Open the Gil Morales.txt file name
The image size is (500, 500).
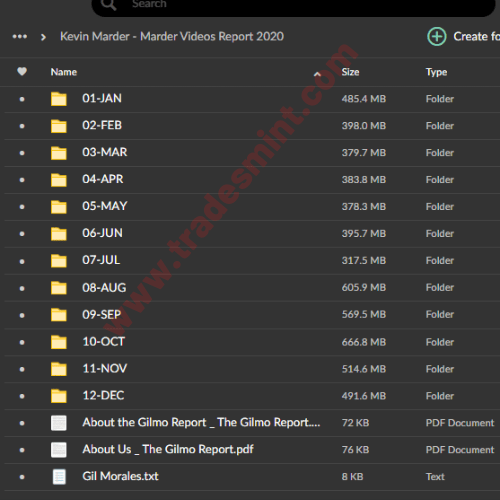pos(120,476)
